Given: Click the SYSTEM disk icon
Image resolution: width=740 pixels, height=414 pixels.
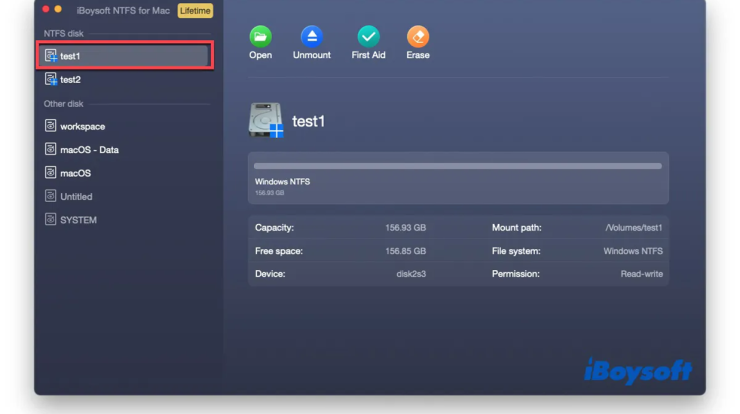Looking at the screenshot, I should tap(50, 220).
